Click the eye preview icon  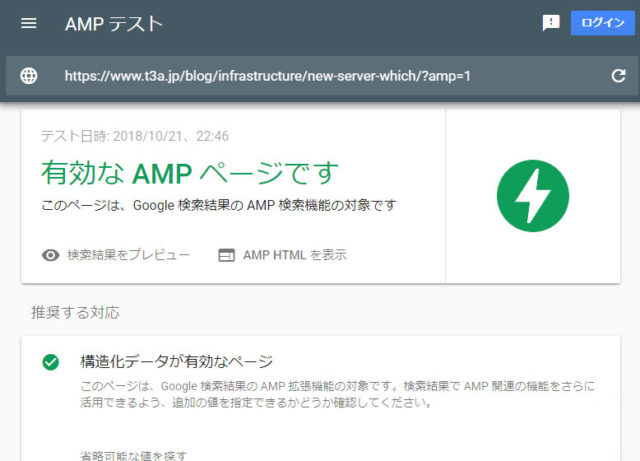tap(51, 255)
